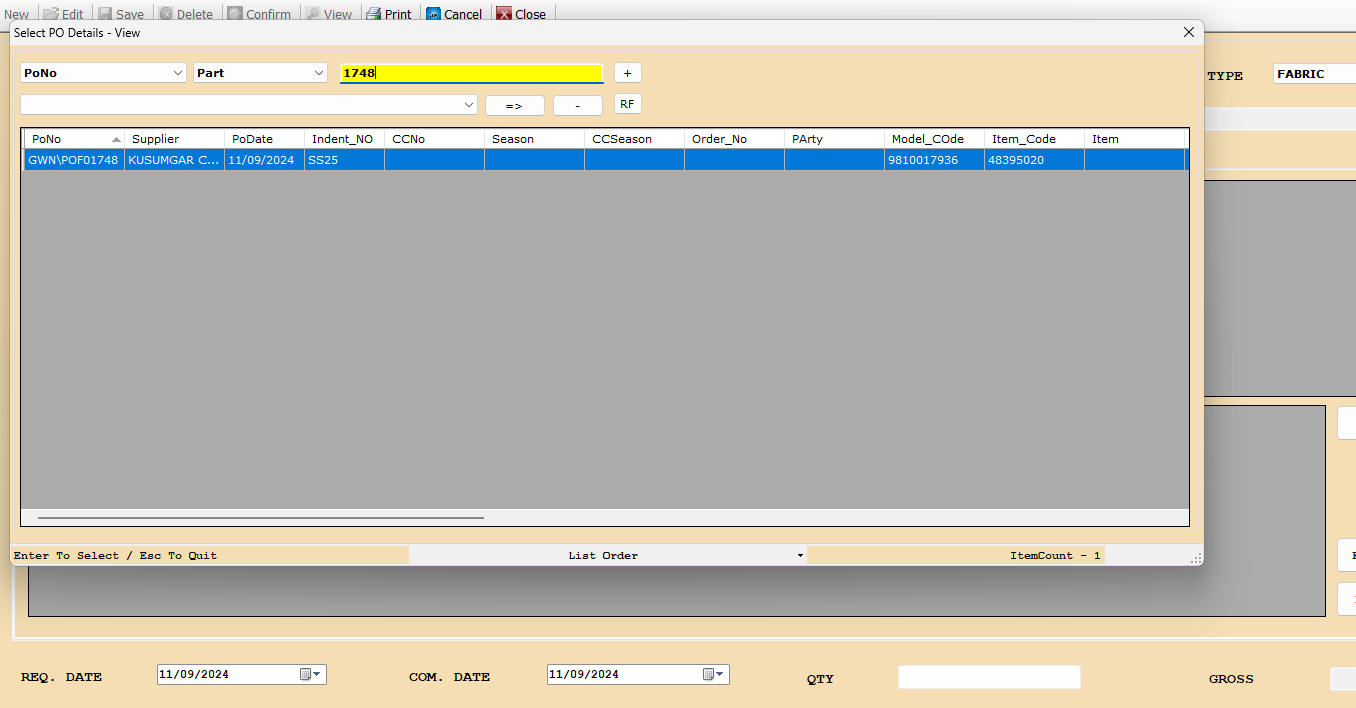
Task: Click the Edit toolbar icon
Action: pos(51,14)
